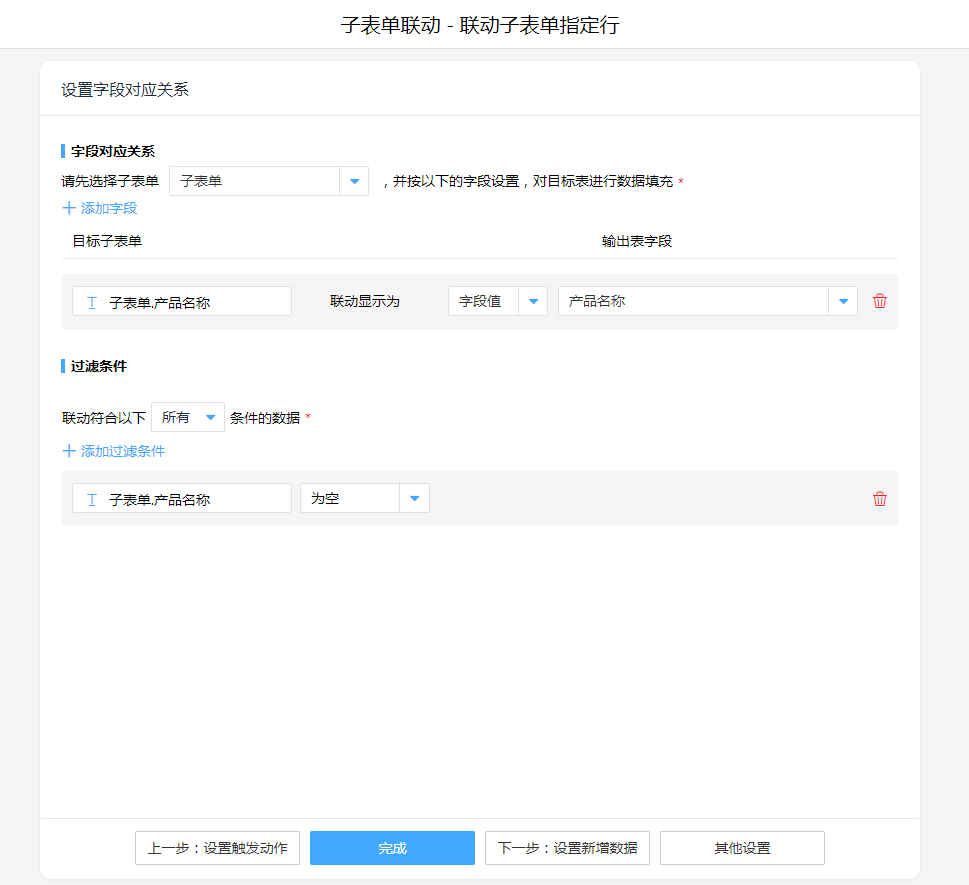Expand the 所有 condition match dropdown

tap(210, 417)
